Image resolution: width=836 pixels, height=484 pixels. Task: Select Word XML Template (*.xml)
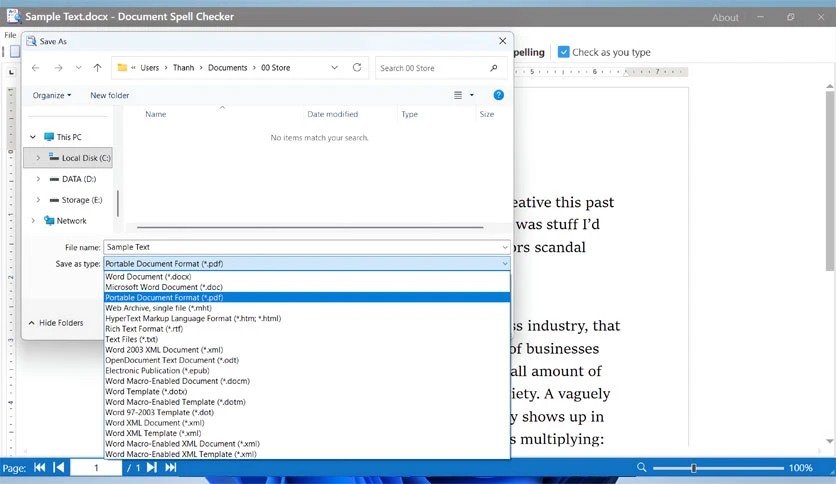point(307,433)
